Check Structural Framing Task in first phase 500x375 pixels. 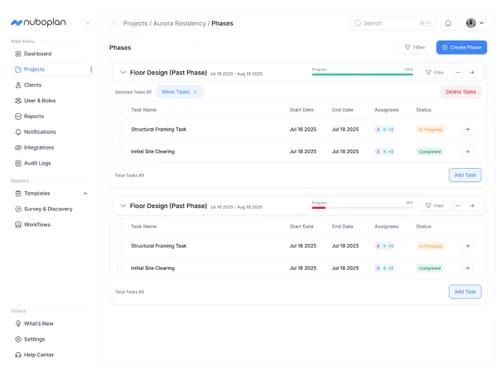coord(119,129)
